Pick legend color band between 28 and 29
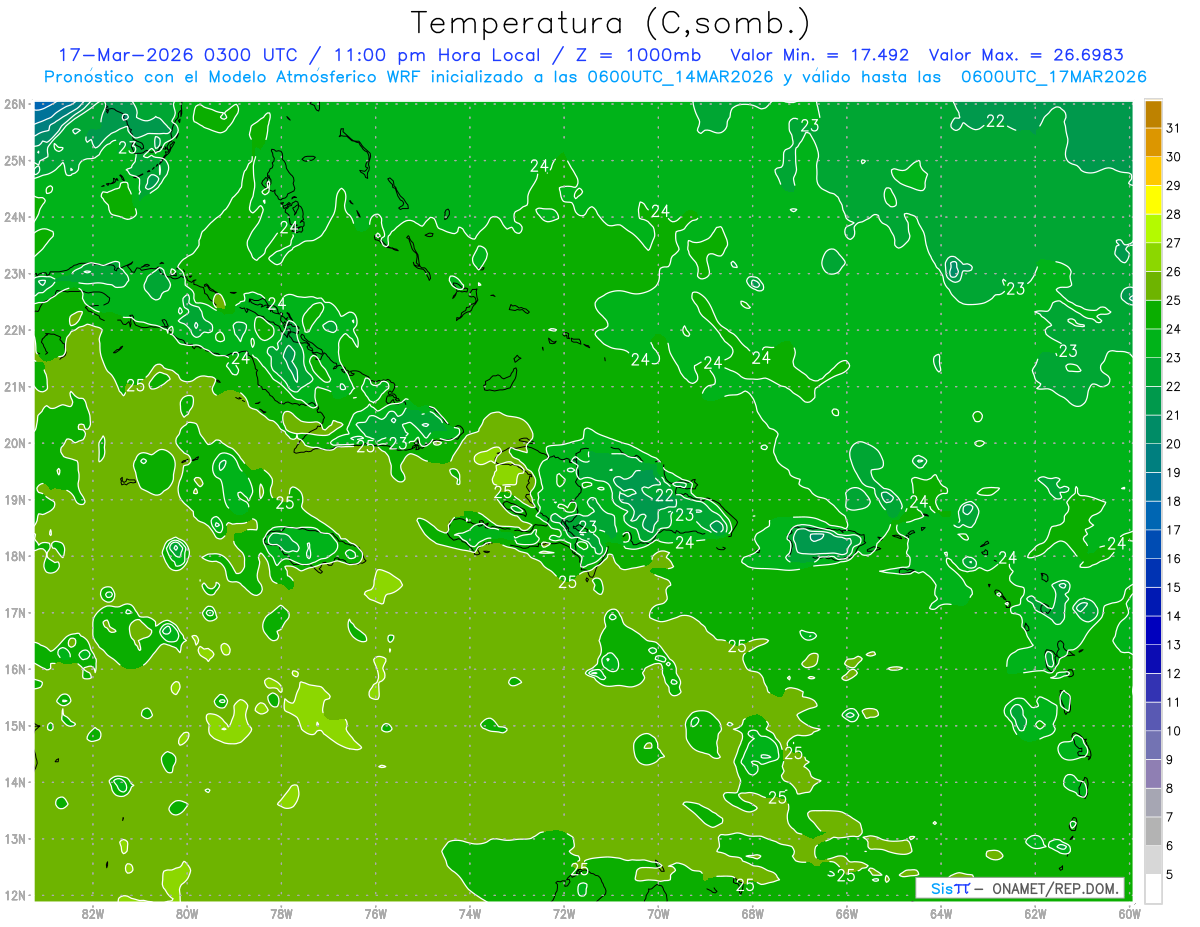 click(1153, 200)
